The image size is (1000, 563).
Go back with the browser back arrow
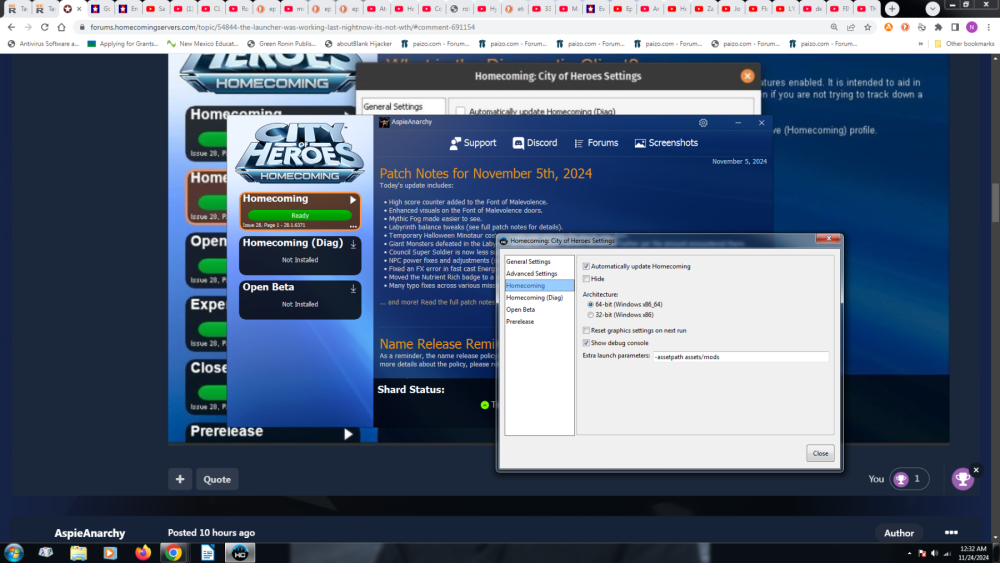click(x=11, y=27)
